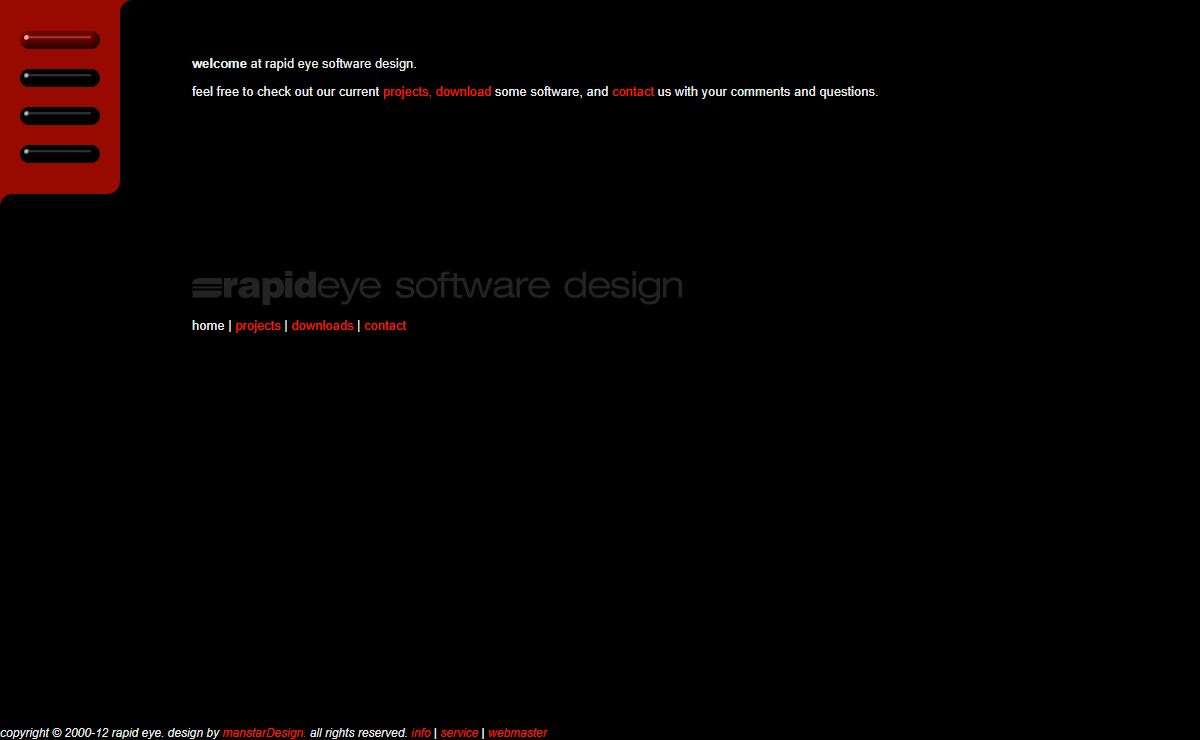Click the third pill button in red sidebar
This screenshot has height=740, width=1200.
point(60,116)
